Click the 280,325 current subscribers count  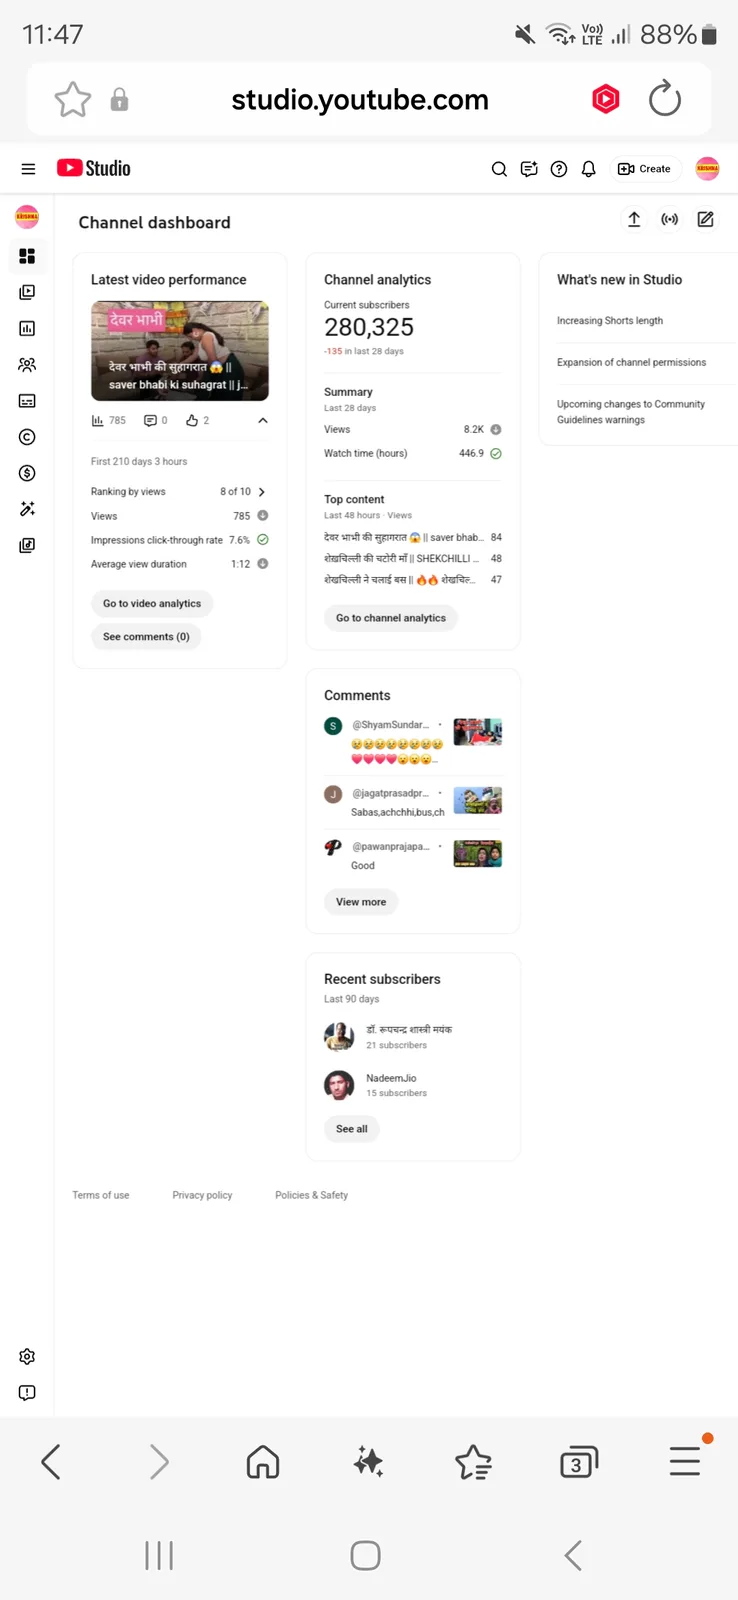point(369,327)
